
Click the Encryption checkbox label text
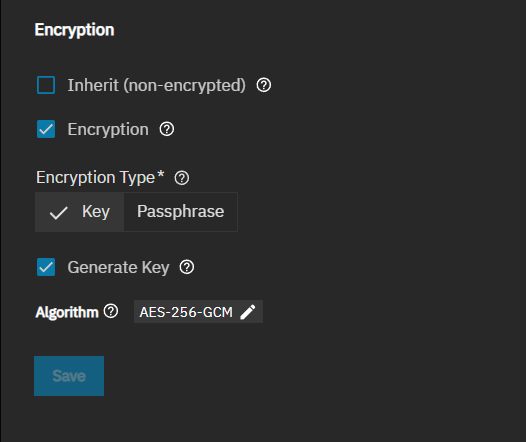(x=108, y=129)
